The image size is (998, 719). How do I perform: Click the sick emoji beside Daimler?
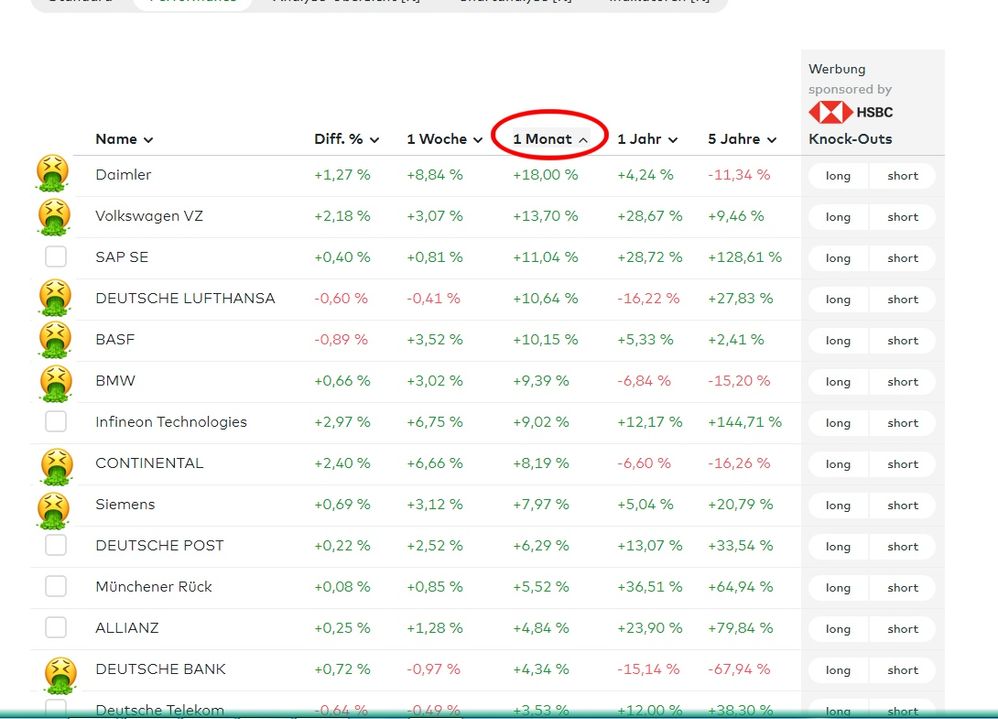point(52,174)
